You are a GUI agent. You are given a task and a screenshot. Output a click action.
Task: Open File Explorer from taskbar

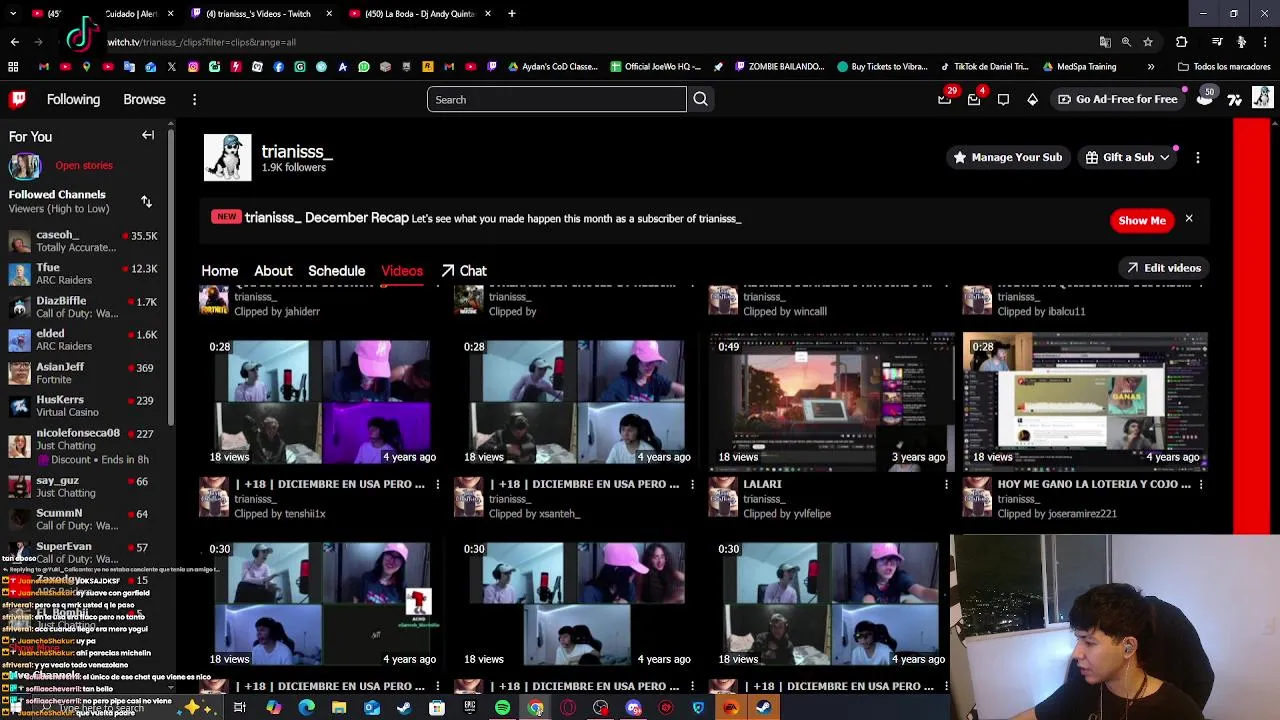[x=339, y=708]
